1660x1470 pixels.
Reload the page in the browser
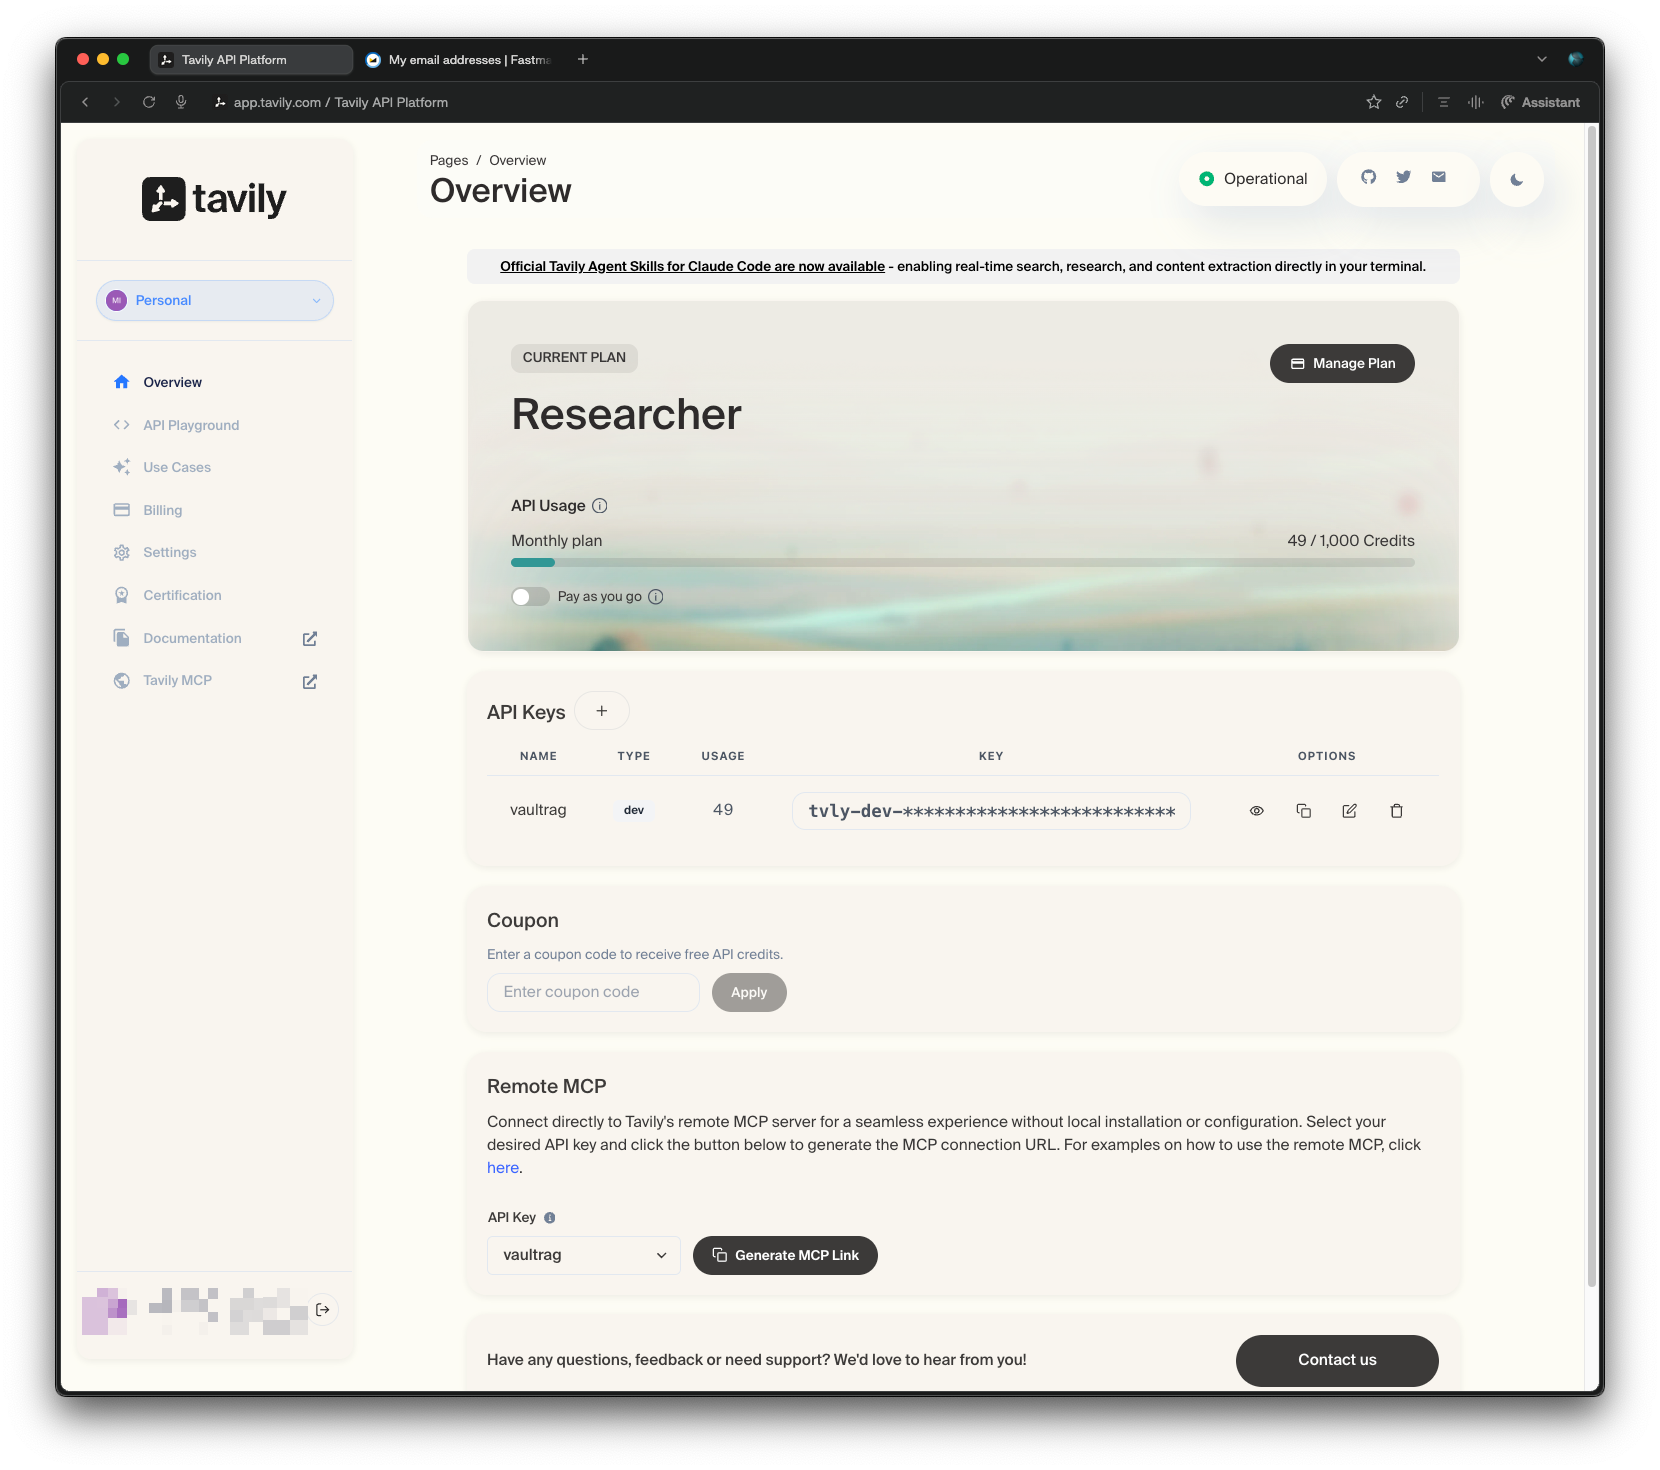pos(149,102)
